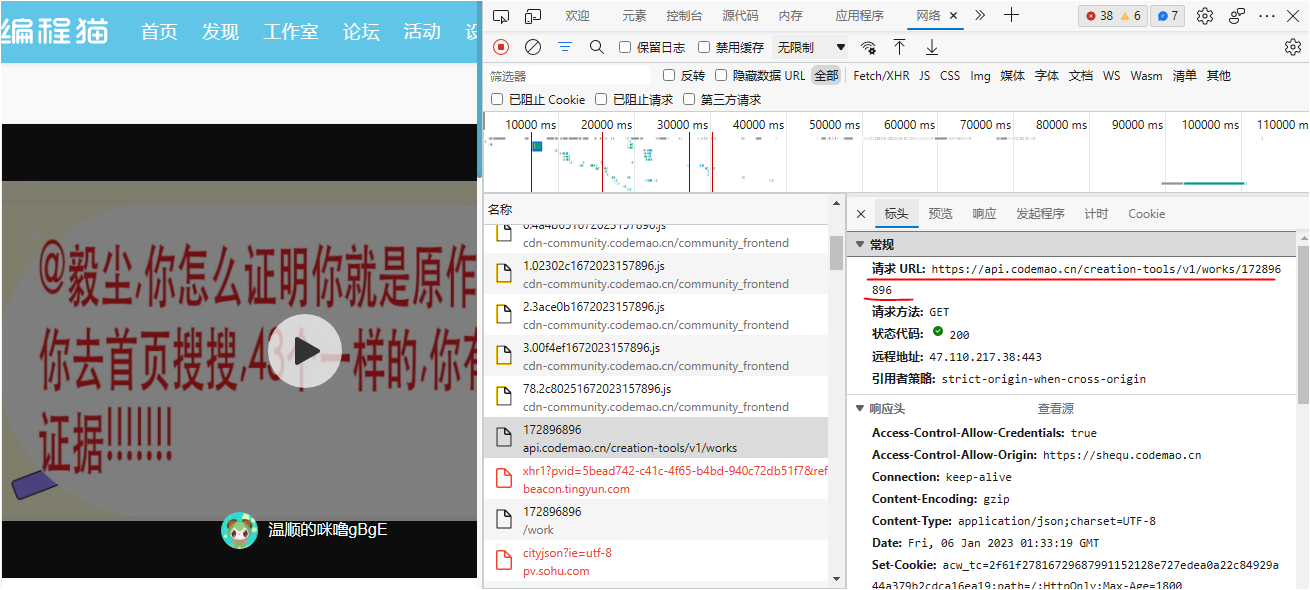1310x590 pixels.
Task: Check 第三方请求 checkbox
Action: tap(689, 99)
